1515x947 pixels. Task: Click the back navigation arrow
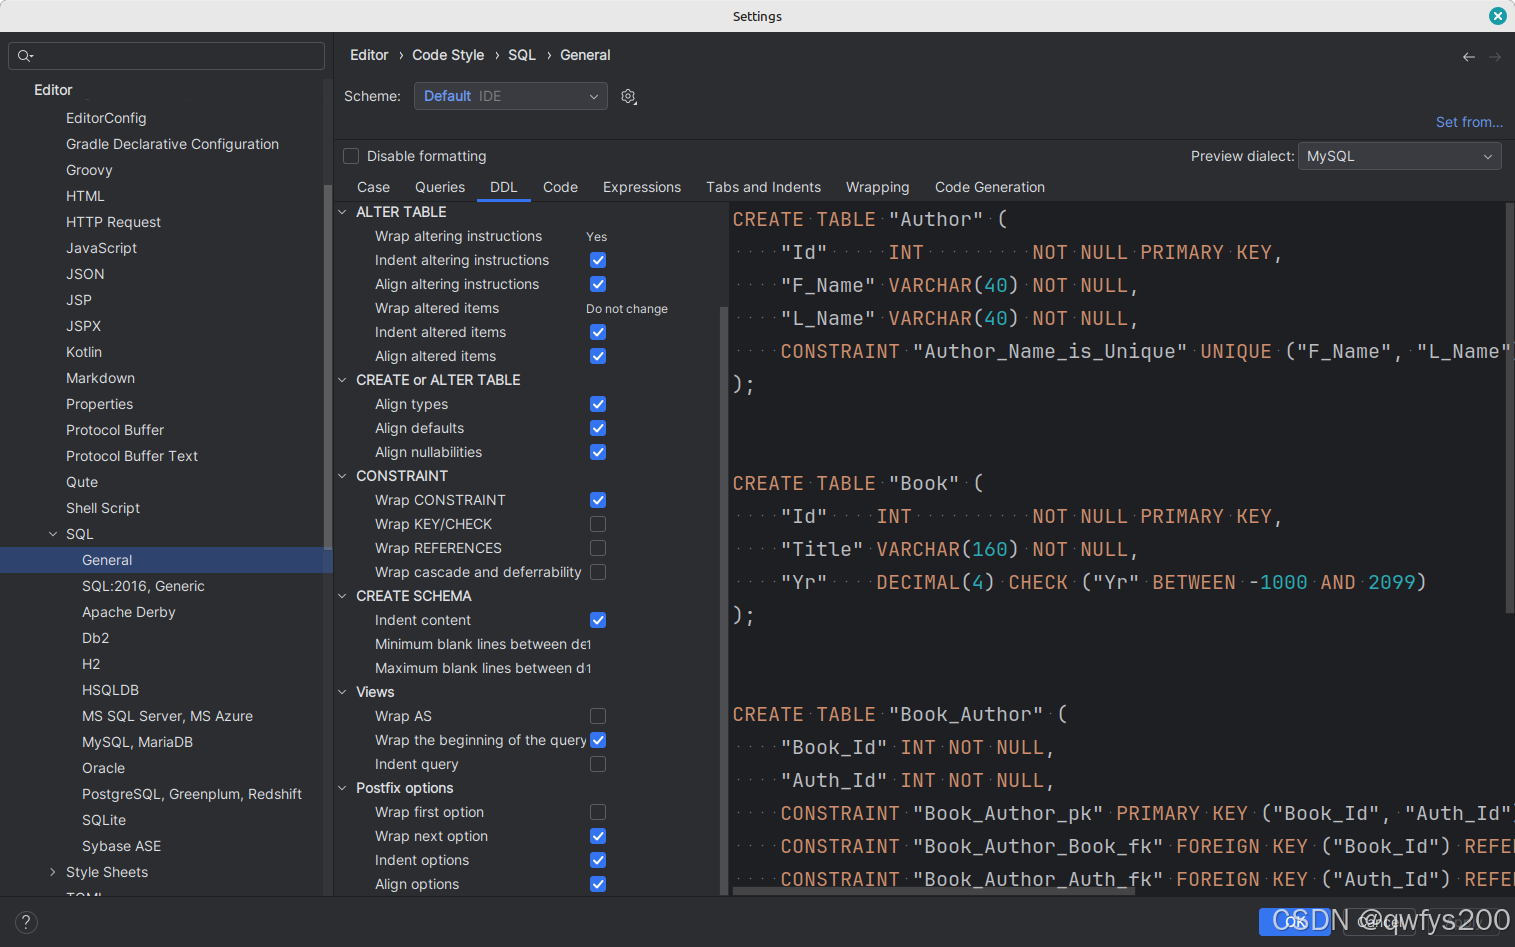point(1468,57)
